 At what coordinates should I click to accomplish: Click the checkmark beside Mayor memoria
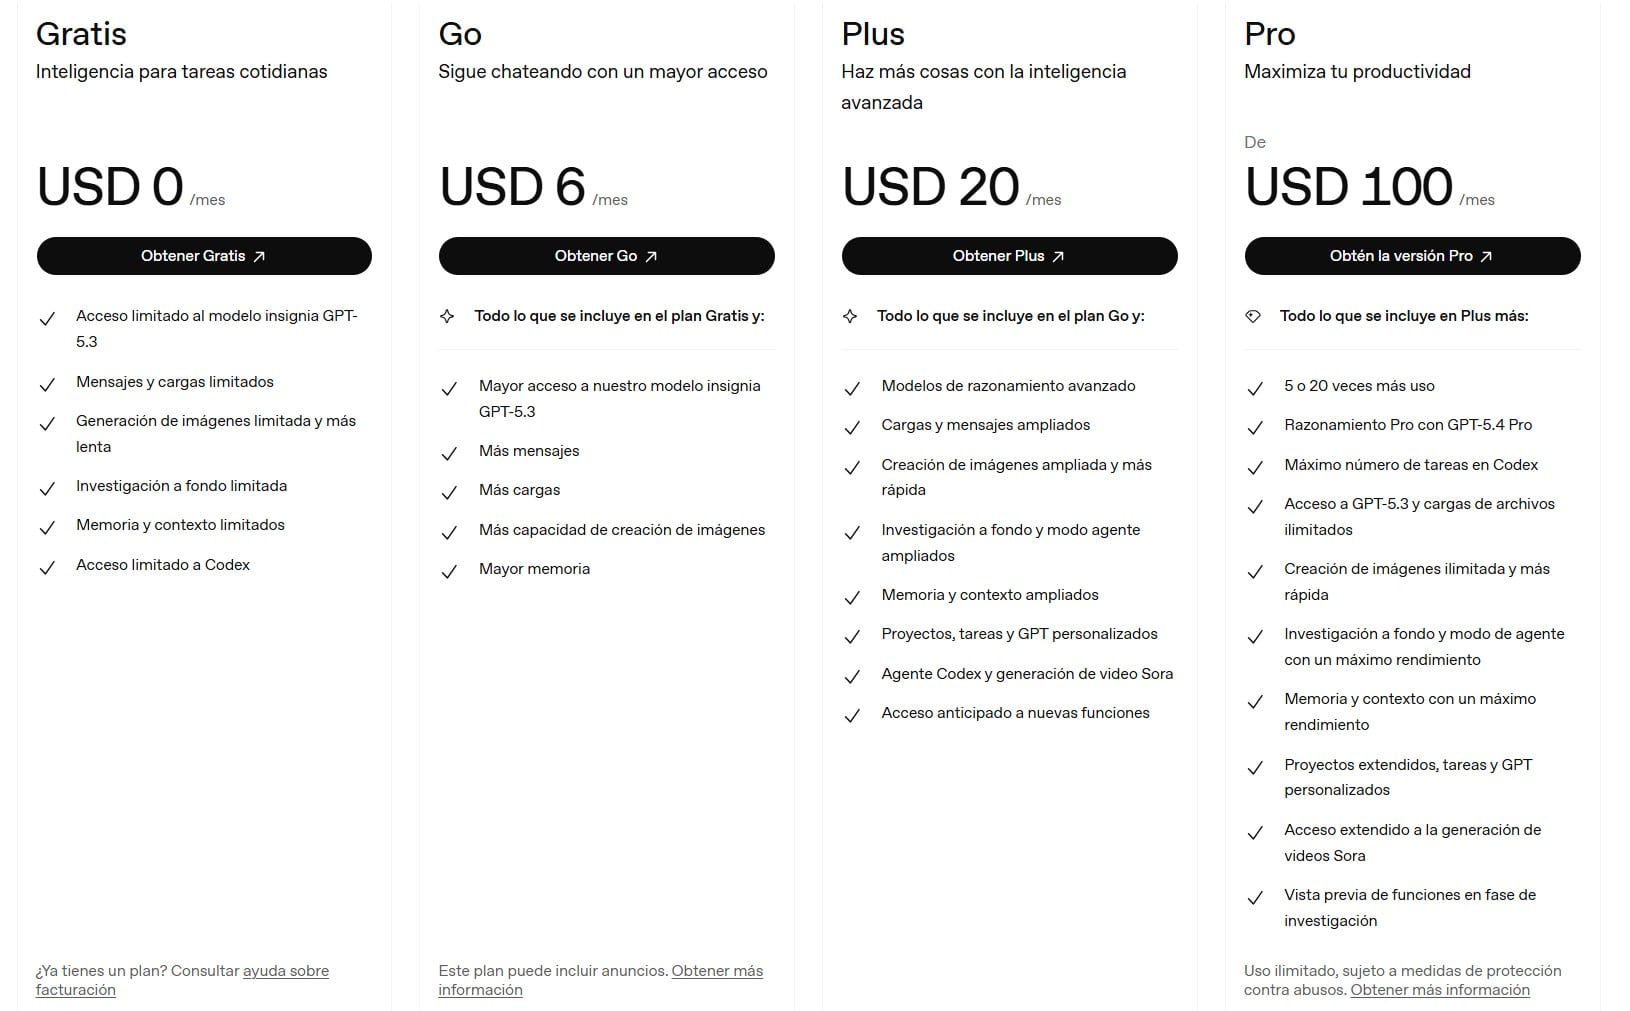click(x=449, y=571)
